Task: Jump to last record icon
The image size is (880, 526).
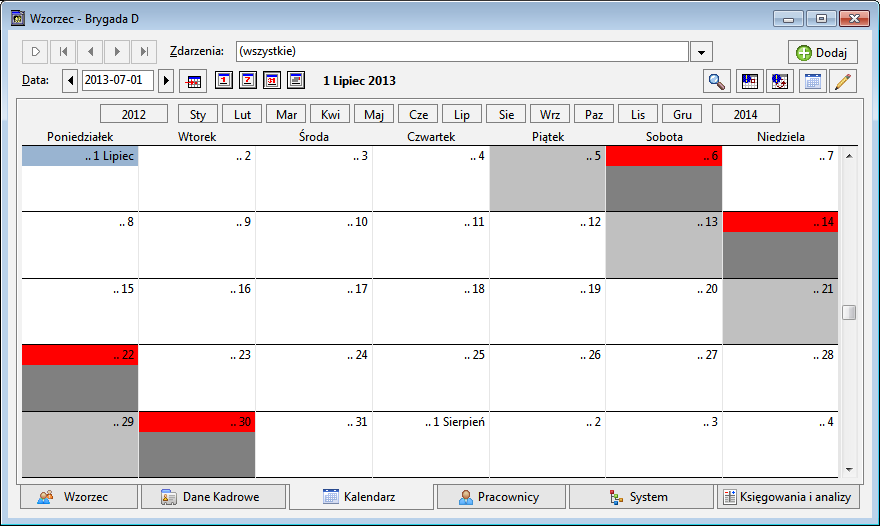Action: pyautogui.click(x=144, y=52)
